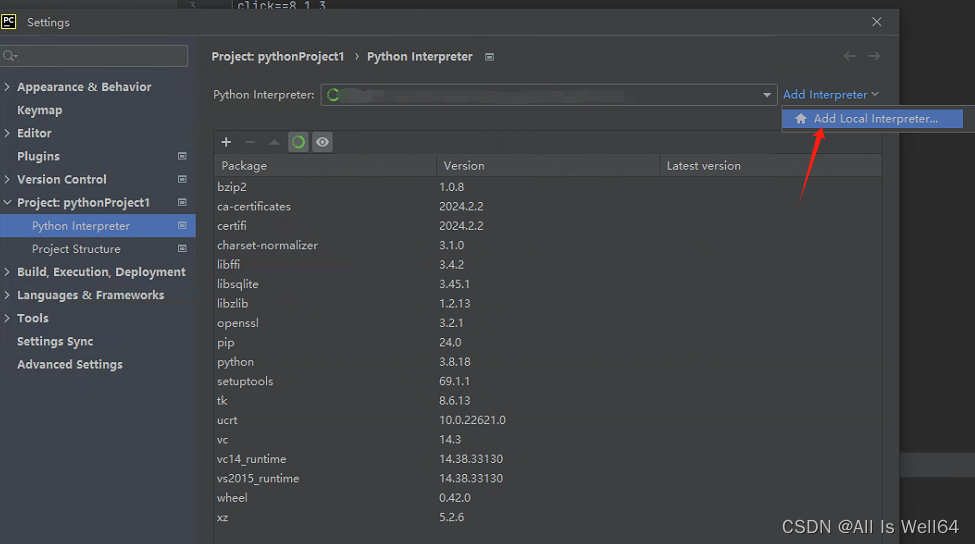Image resolution: width=975 pixels, height=544 pixels.
Task: Click the home icon in Add Local Interpreter
Action: (801, 118)
